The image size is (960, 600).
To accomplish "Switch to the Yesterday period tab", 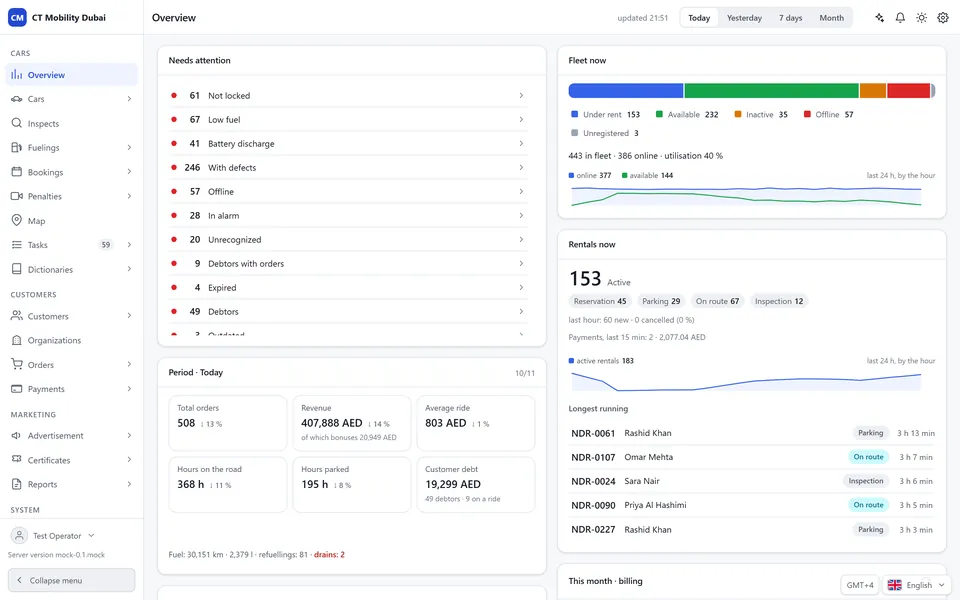I will [x=744, y=18].
